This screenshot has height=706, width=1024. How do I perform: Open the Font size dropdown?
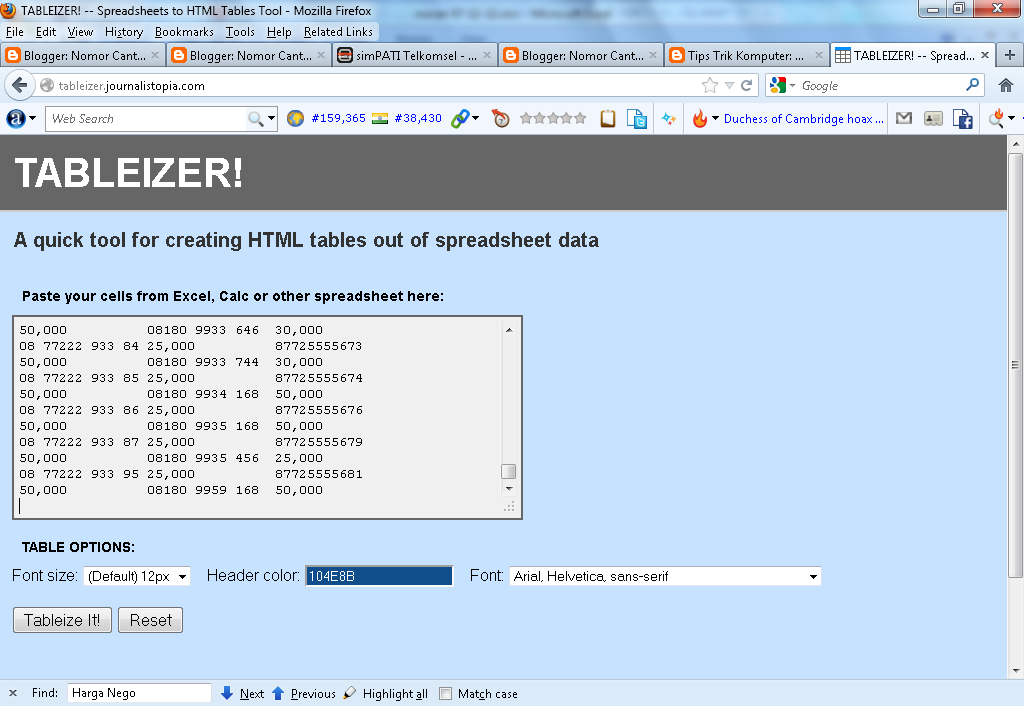[x=137, y=575]
